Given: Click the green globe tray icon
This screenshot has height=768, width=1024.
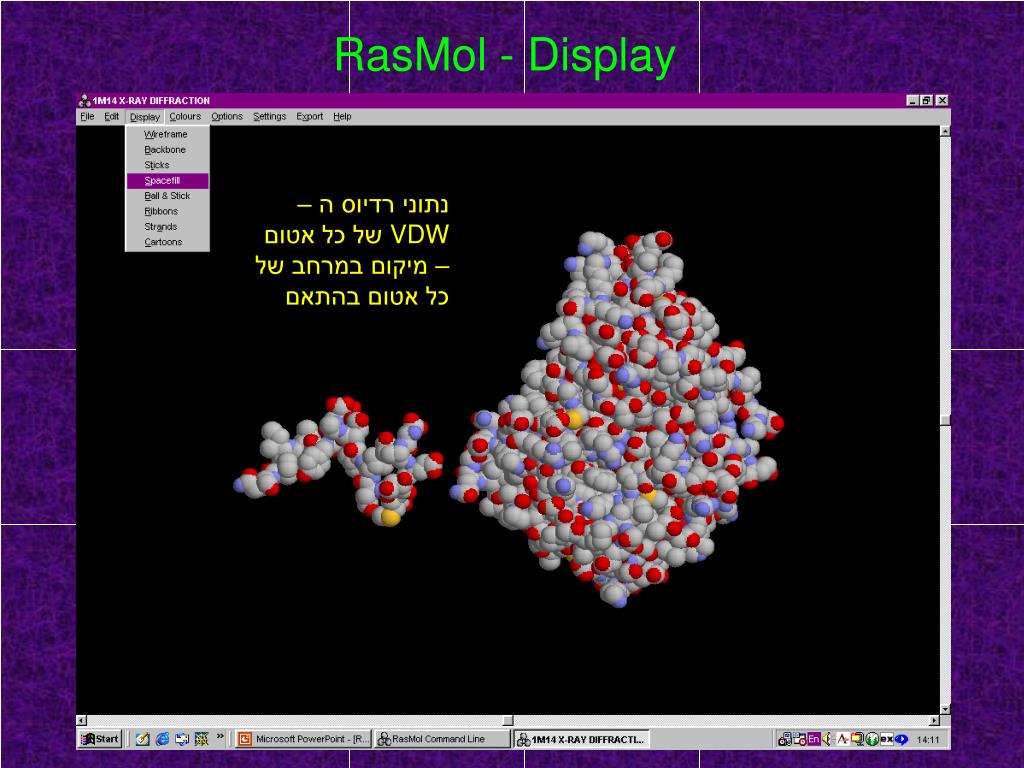Looking at the screenshot, I should coord(871,739).
